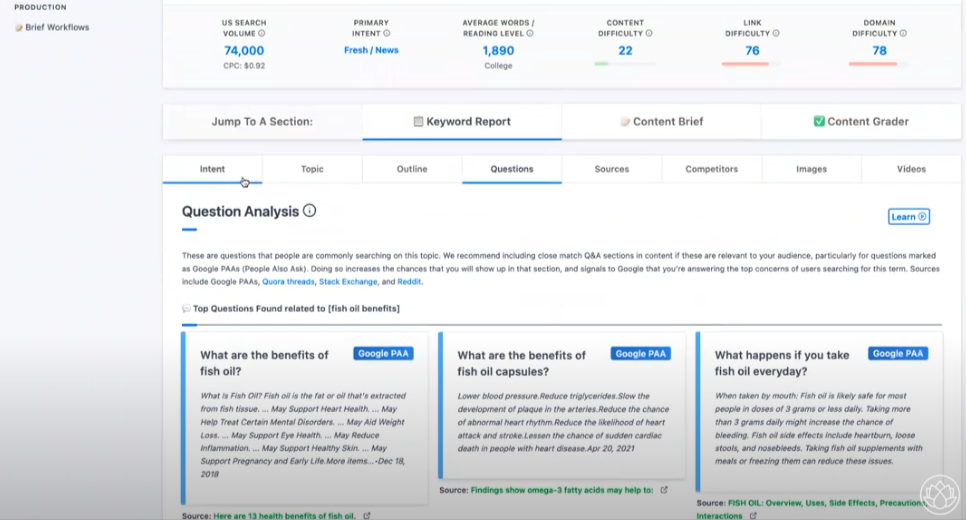Image resolution: width=966 pixels, height=520 pixels.
Task: Click the US Search Volume info icon
Action: coord(262,33)
